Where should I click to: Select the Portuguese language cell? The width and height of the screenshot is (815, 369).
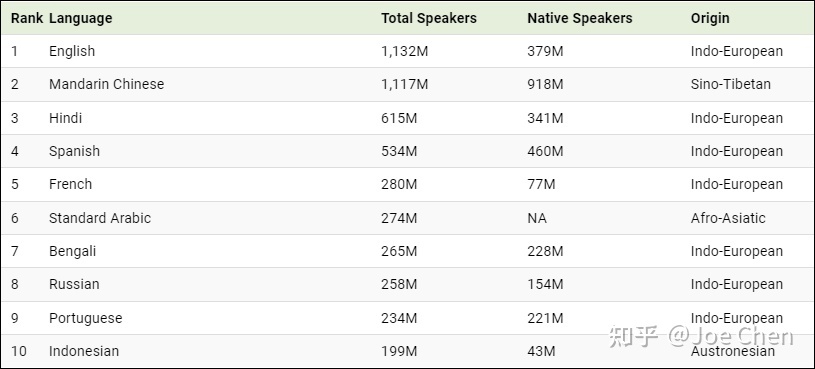[x=86, y=318]
